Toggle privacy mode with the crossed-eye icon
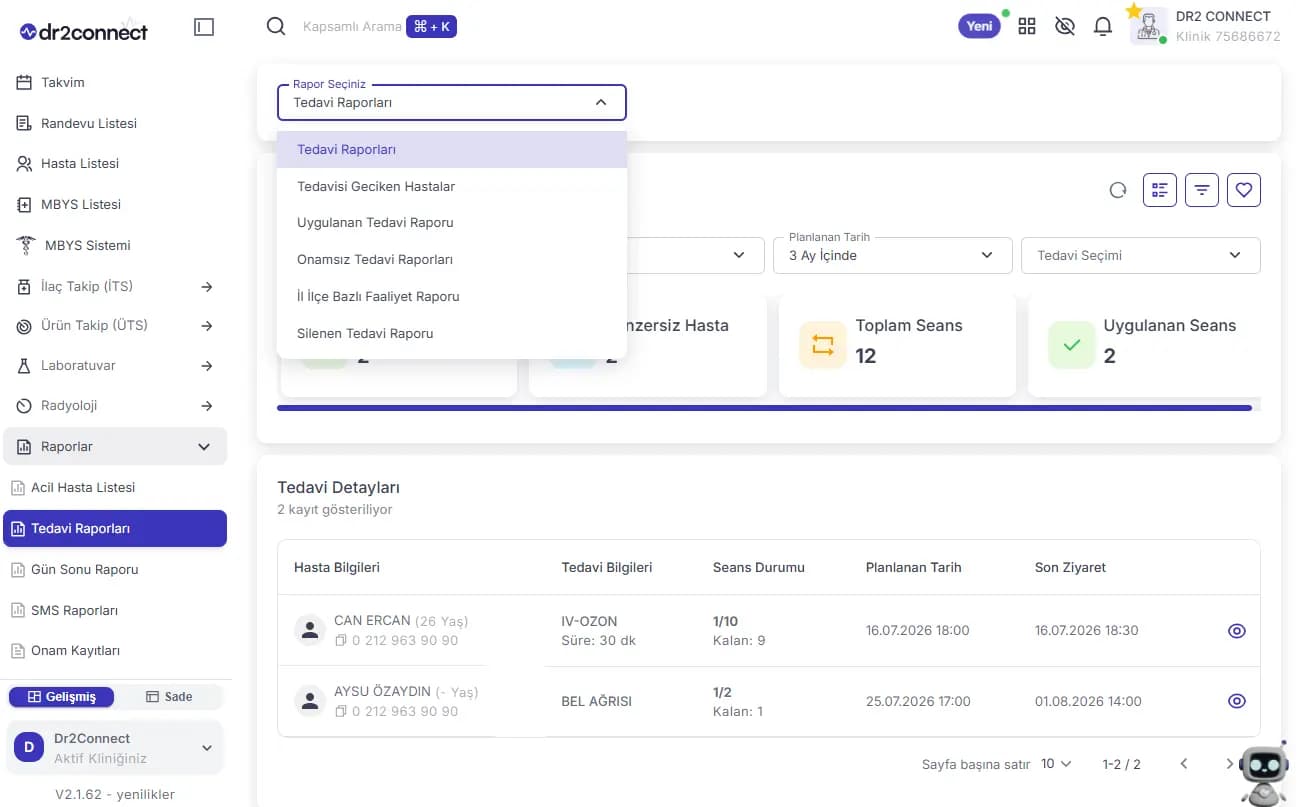Screen dimensions: 1301x807 point(1065,27)
